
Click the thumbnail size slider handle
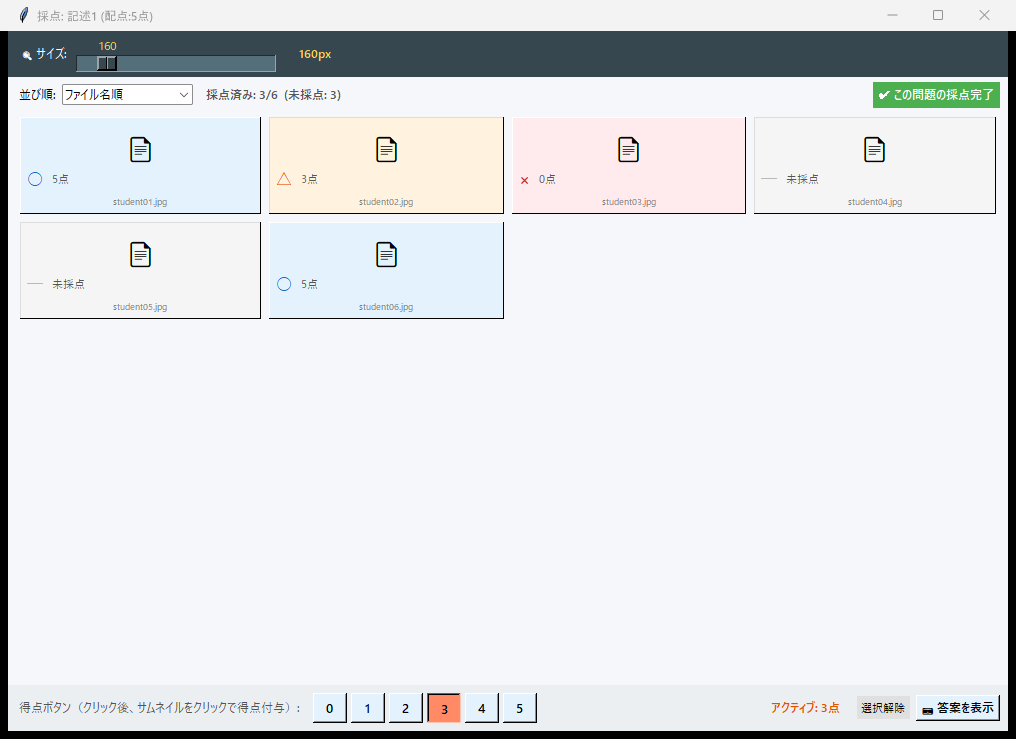point(107,64)
